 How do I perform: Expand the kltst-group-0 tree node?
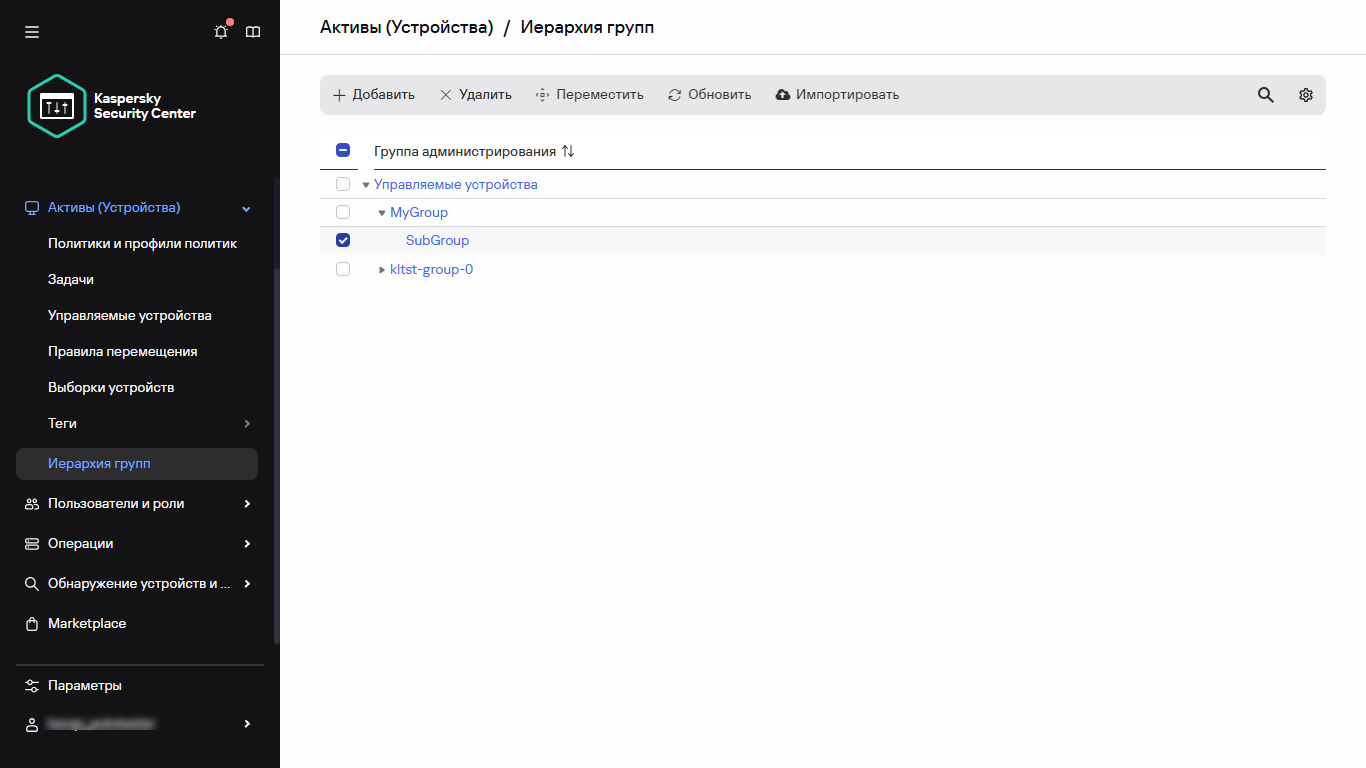(381, 269)
